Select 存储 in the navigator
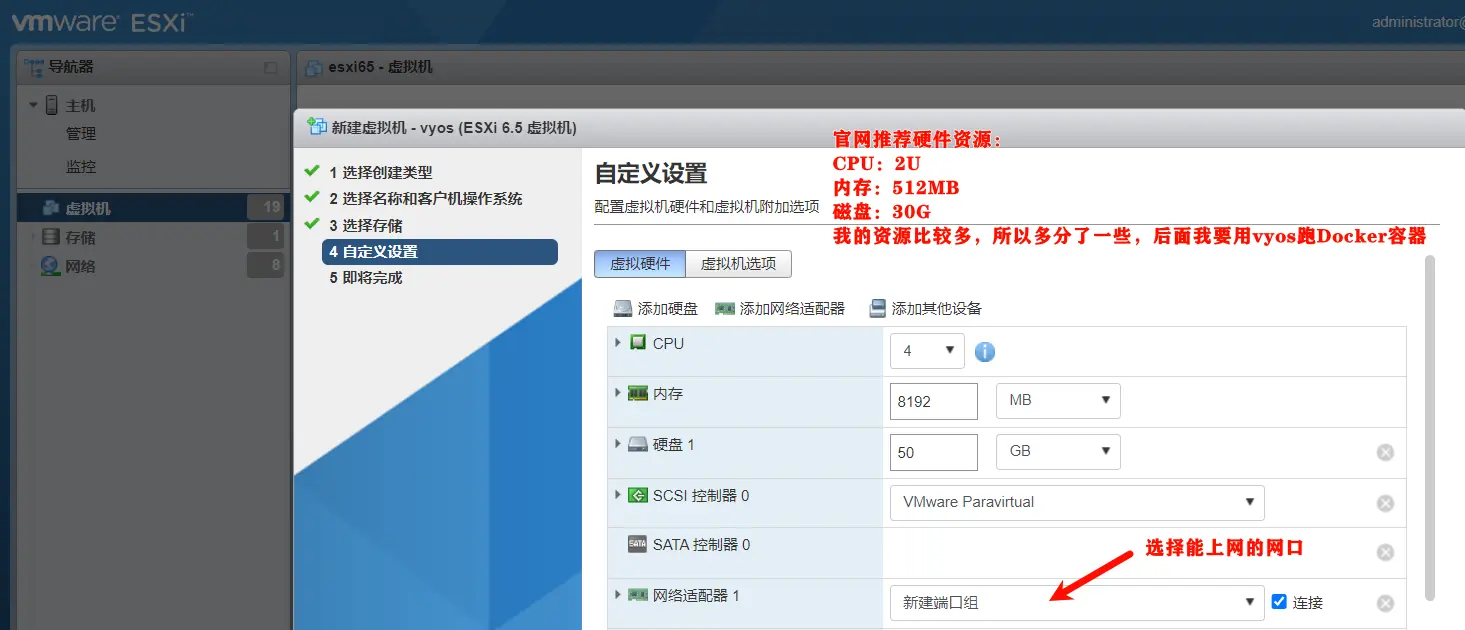 coord(81,237)
